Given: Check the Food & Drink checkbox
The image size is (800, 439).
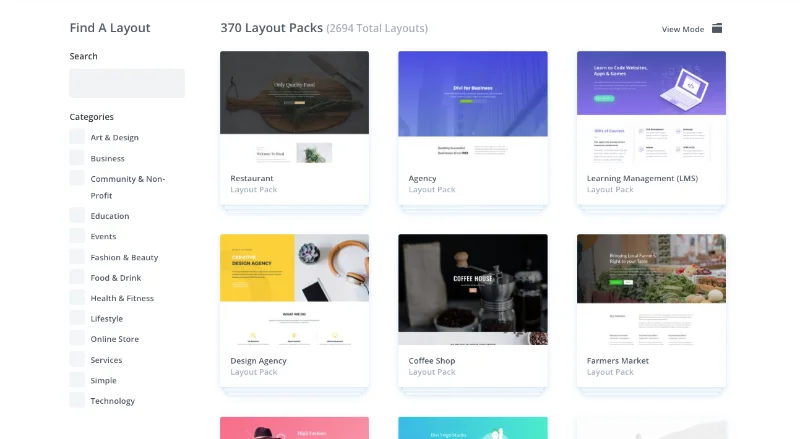Looking at the screenshot, I should click(77, 277).
